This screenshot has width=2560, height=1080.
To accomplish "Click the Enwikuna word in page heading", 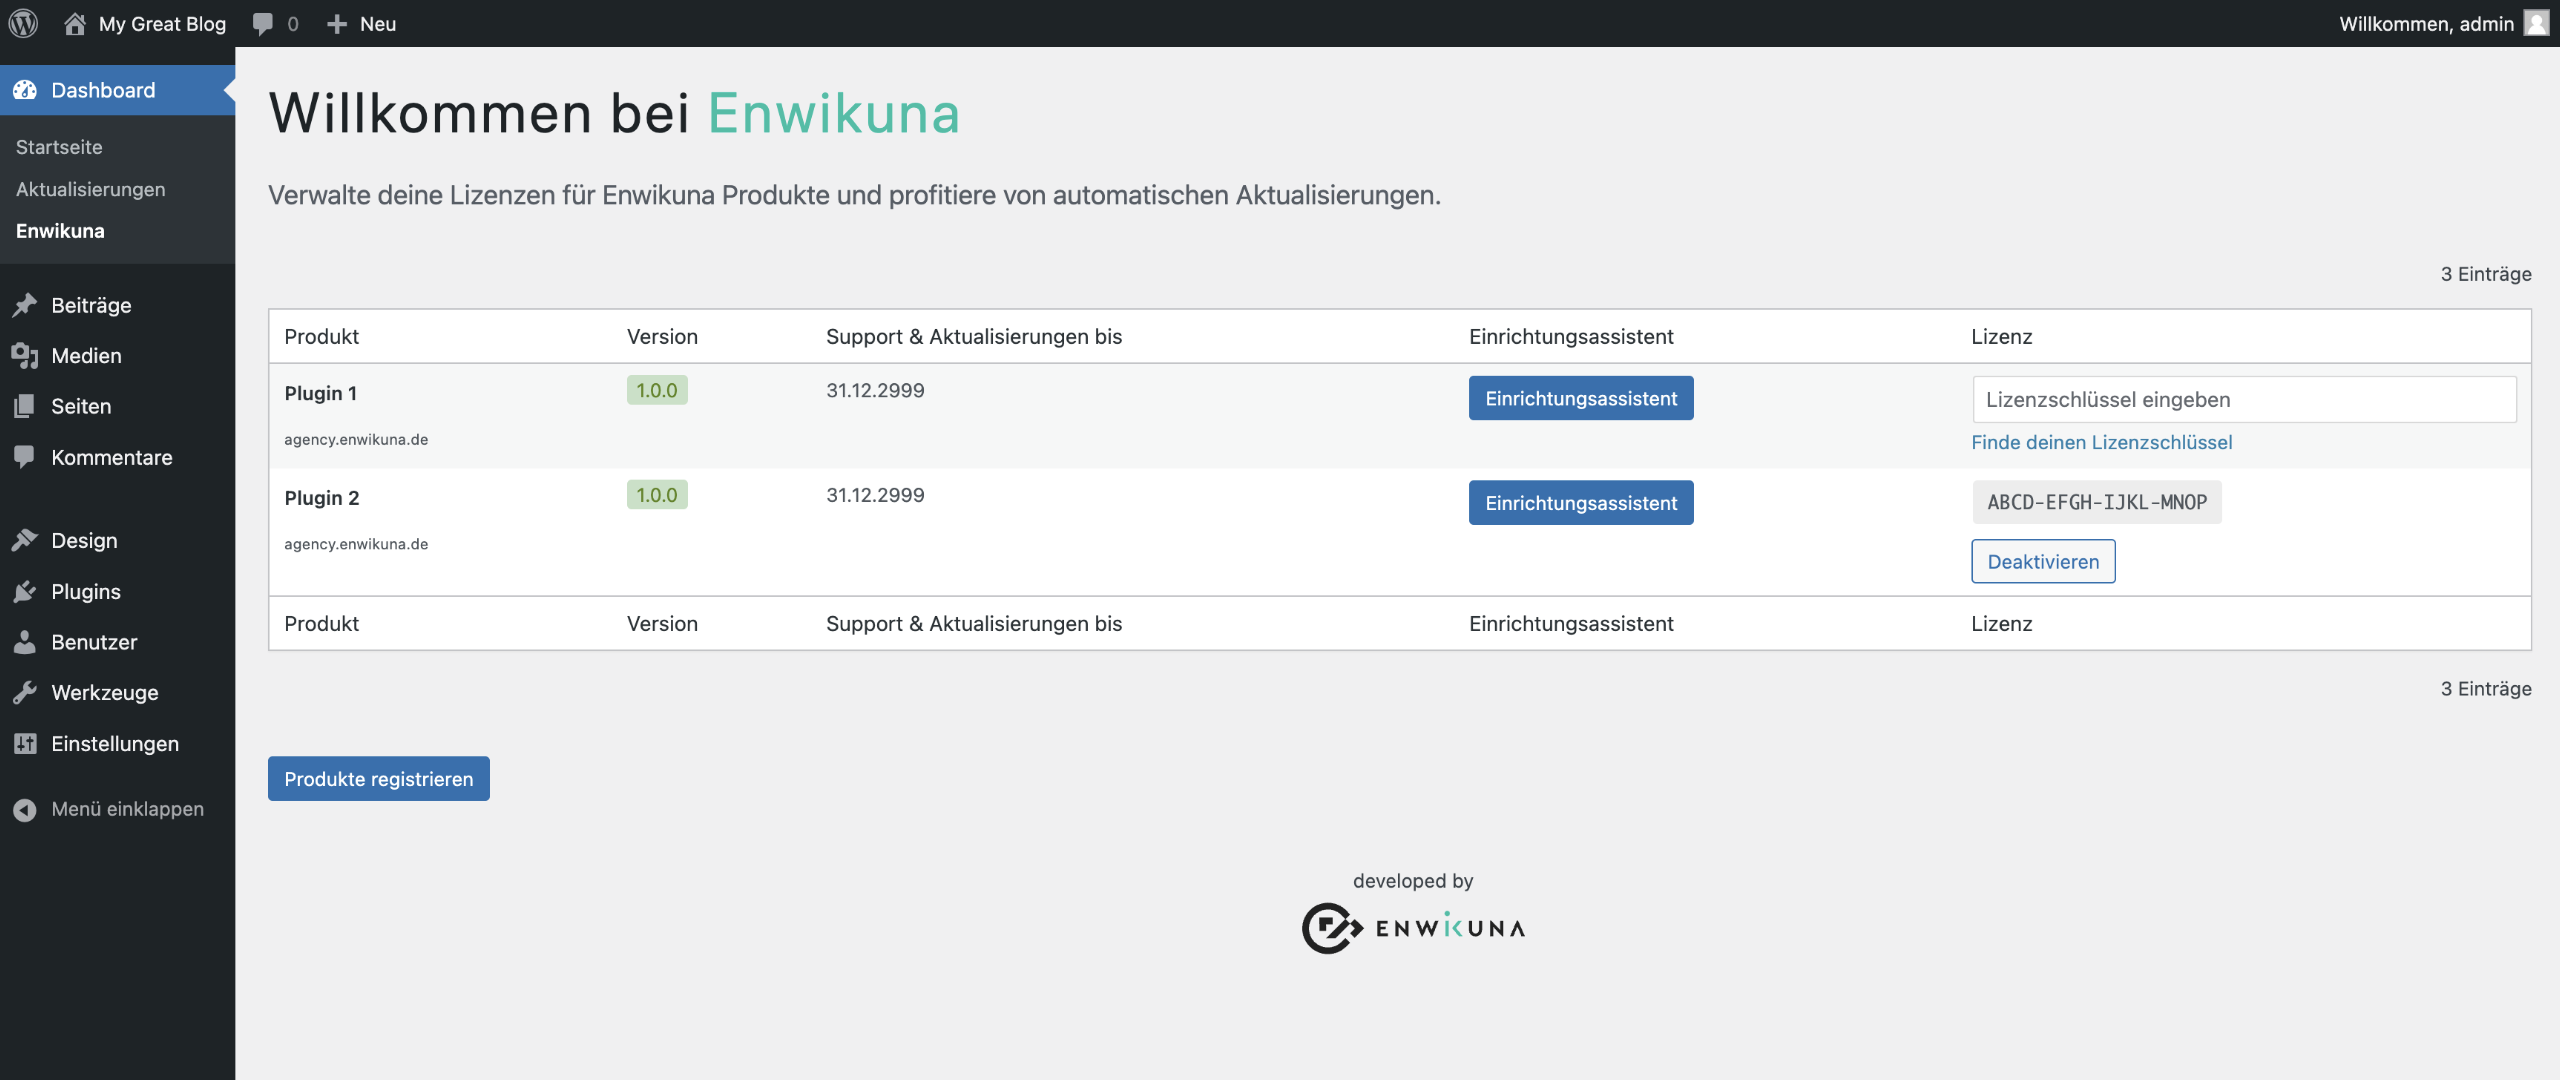I will pos(834,113).
